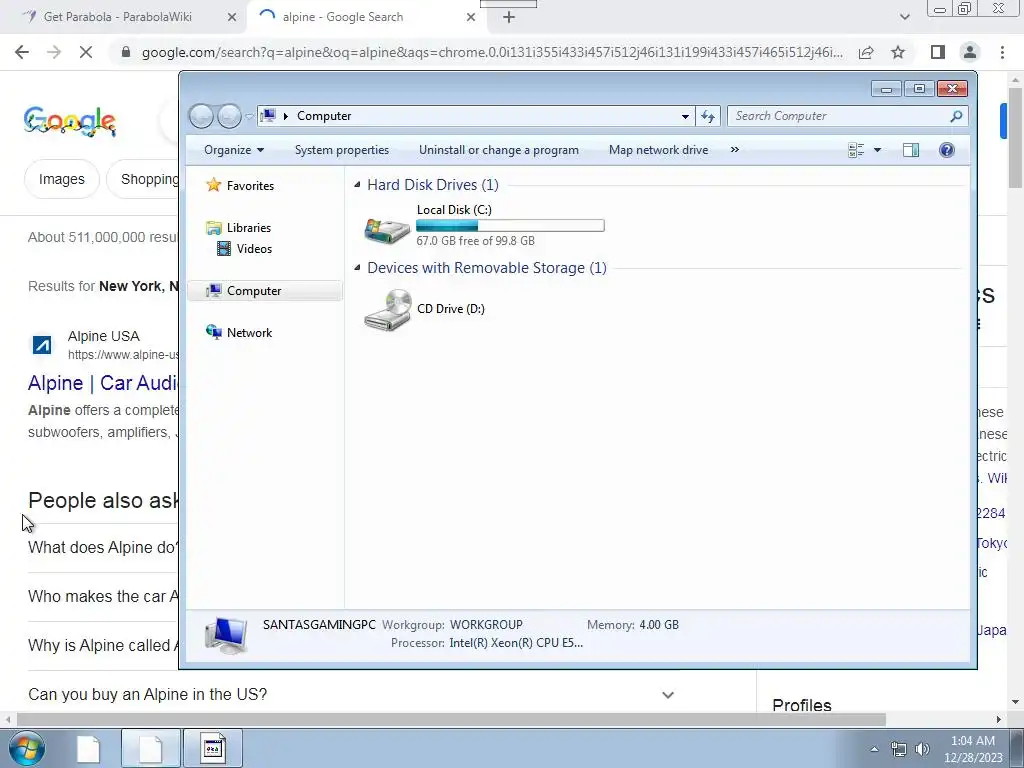Click the Explorer back navigation arrow
Screen dimensions: 1024x768
click(201, 117)
